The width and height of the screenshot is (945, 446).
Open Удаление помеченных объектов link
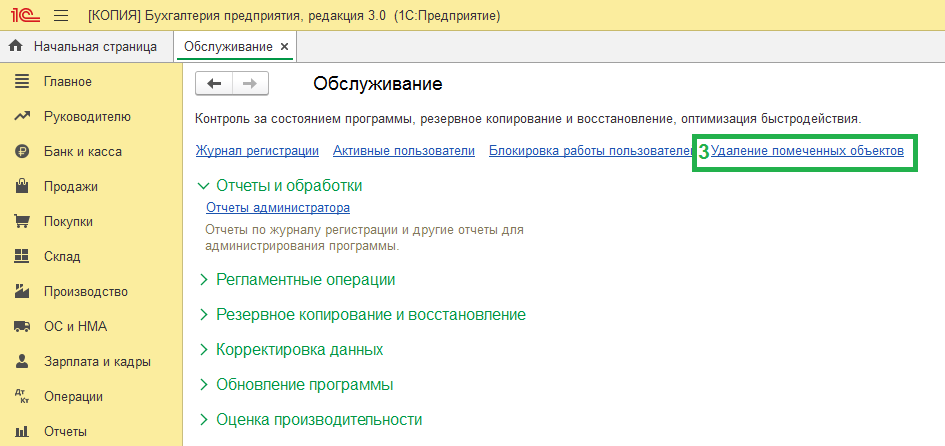click(808, 151)
